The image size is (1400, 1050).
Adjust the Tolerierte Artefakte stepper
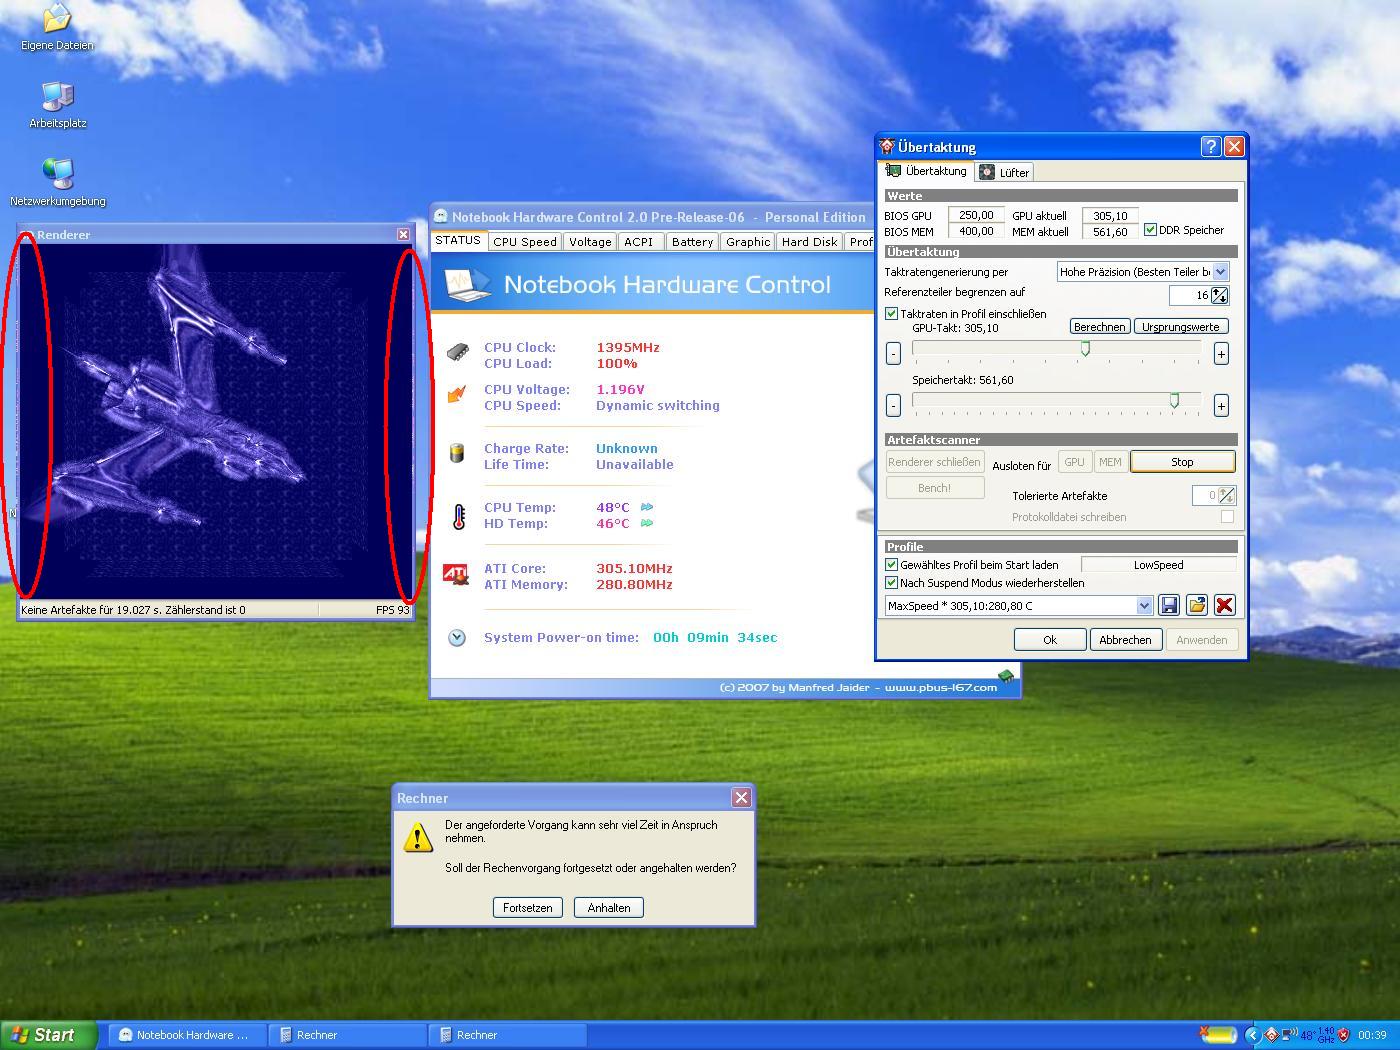coord(1227,495)
